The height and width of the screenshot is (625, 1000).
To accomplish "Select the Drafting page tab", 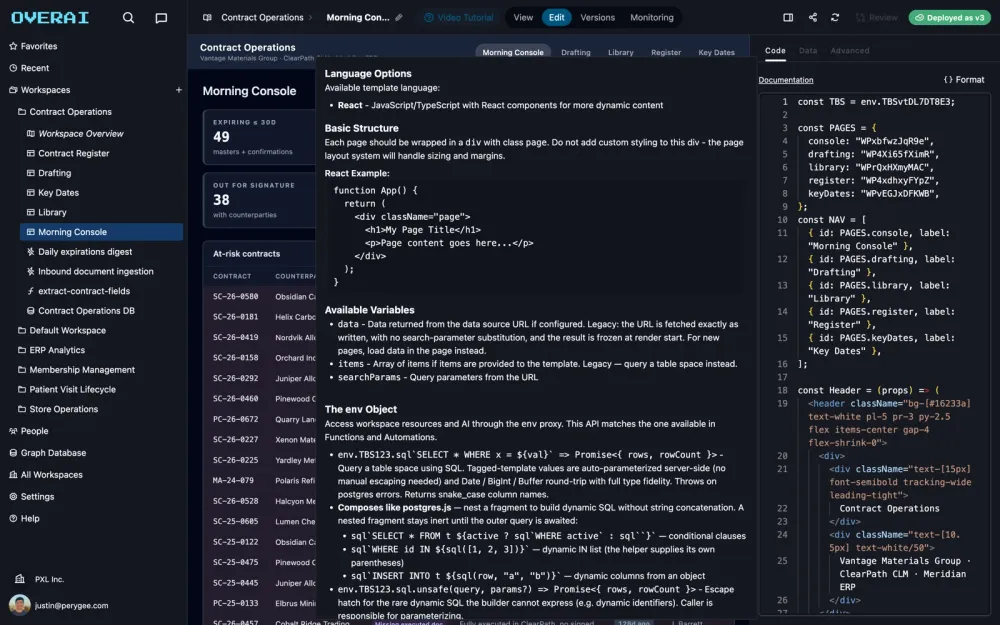I will [575, 52].
